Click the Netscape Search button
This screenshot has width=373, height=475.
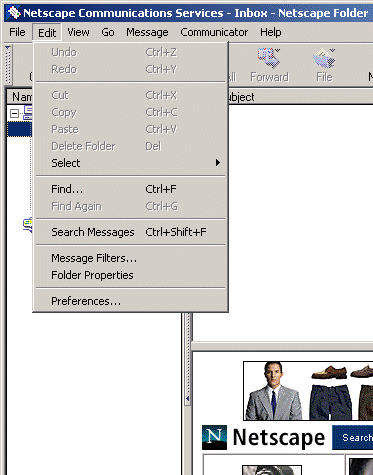[353, 437]
